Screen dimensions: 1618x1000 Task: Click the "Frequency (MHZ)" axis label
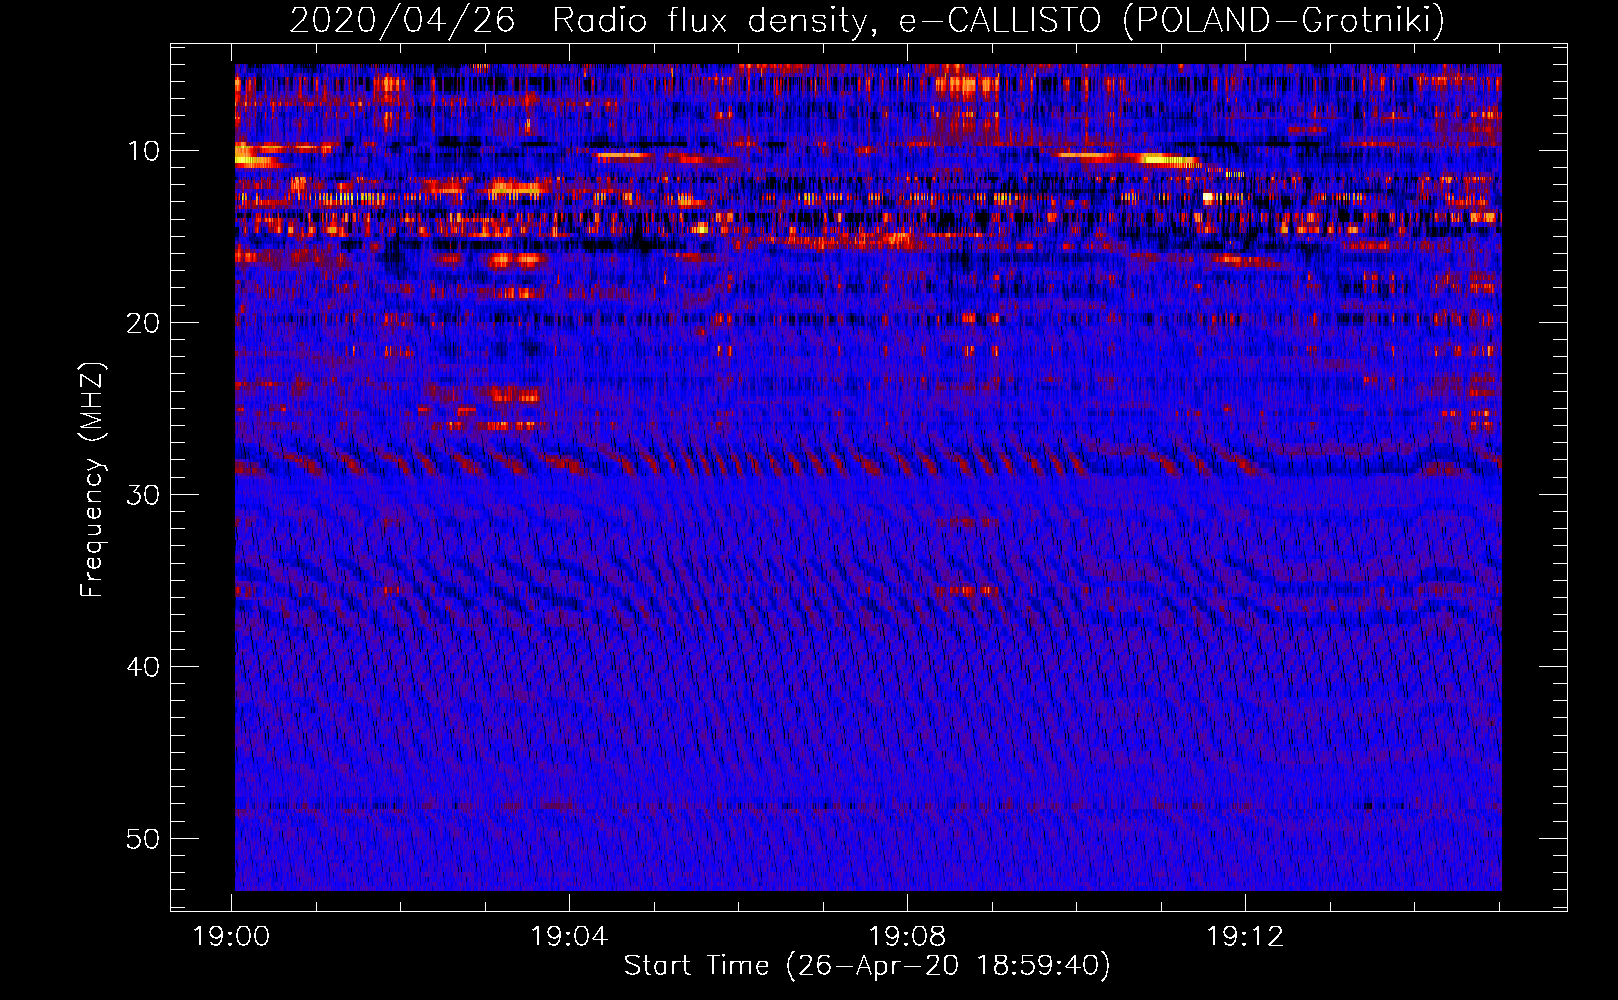click(x=92, y=480)
